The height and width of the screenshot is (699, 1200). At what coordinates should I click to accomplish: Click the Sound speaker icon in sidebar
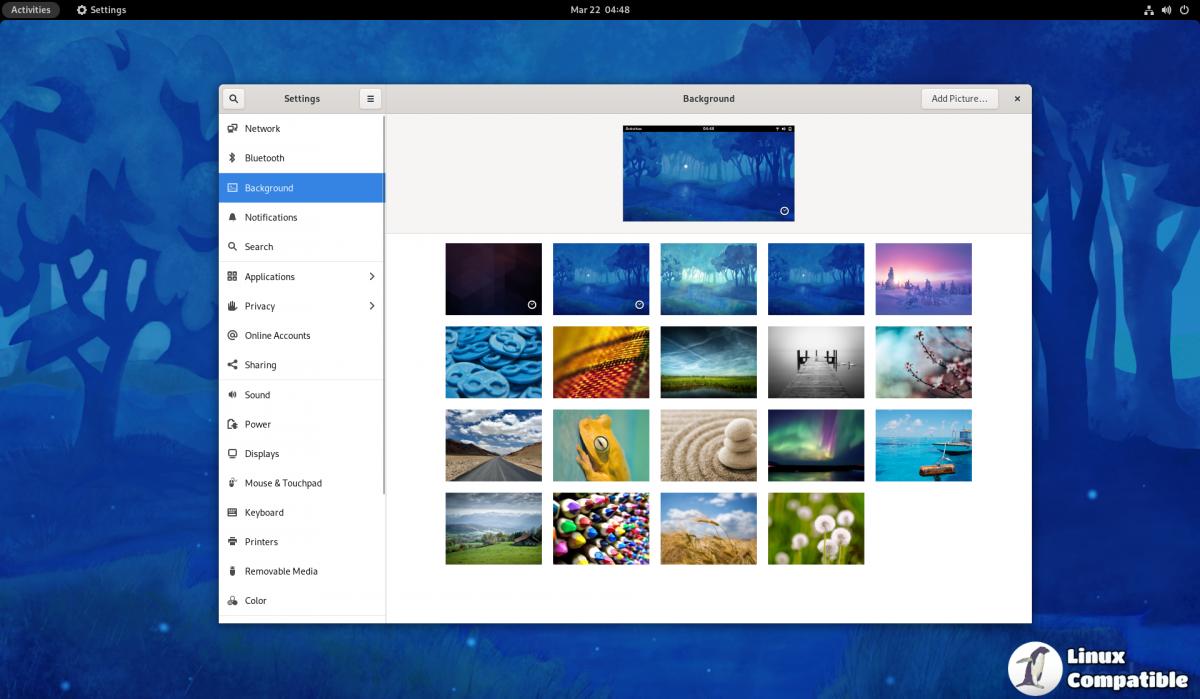pyautogui.click(x=232, y=395)
